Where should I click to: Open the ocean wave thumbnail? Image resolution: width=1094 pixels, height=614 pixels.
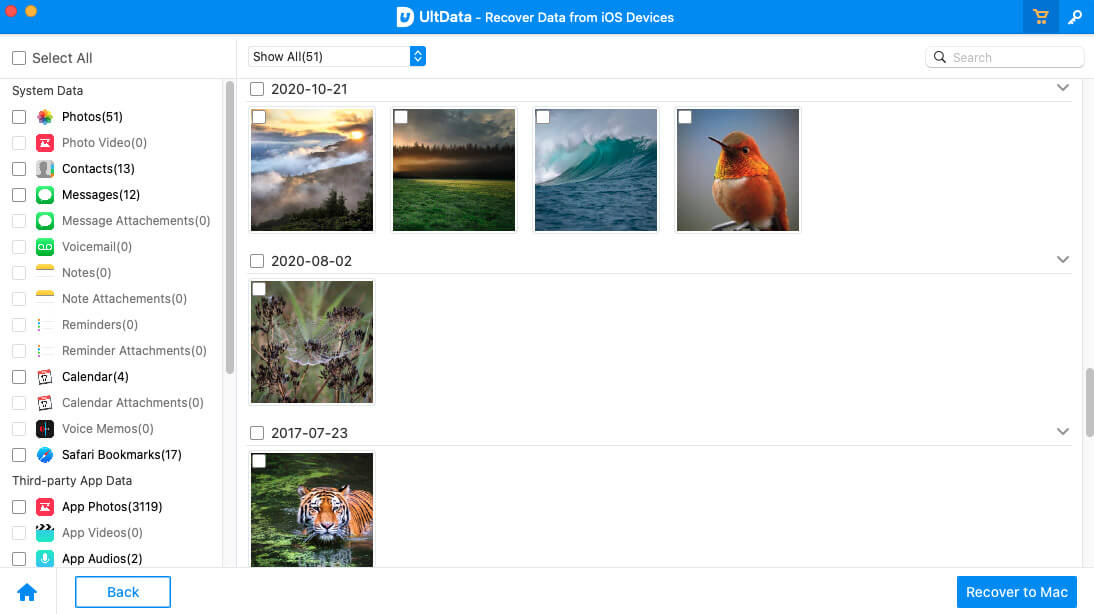click(596, 170)
